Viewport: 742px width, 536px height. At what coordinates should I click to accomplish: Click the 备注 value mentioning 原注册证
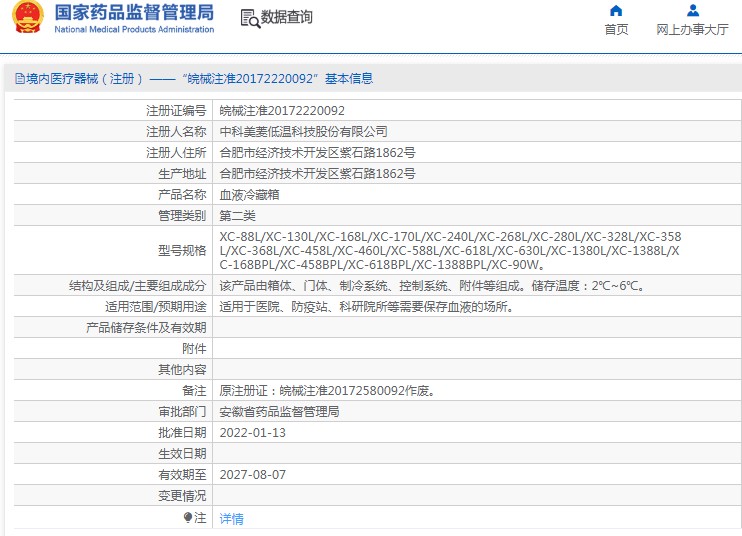[326, 391]
